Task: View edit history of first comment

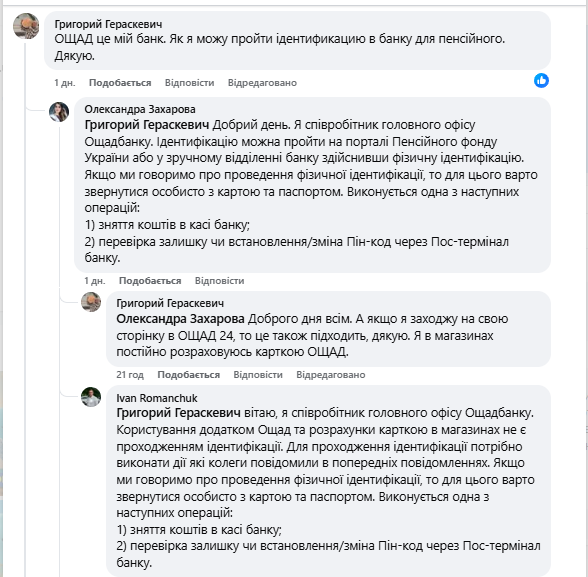Action: point(262,82)
